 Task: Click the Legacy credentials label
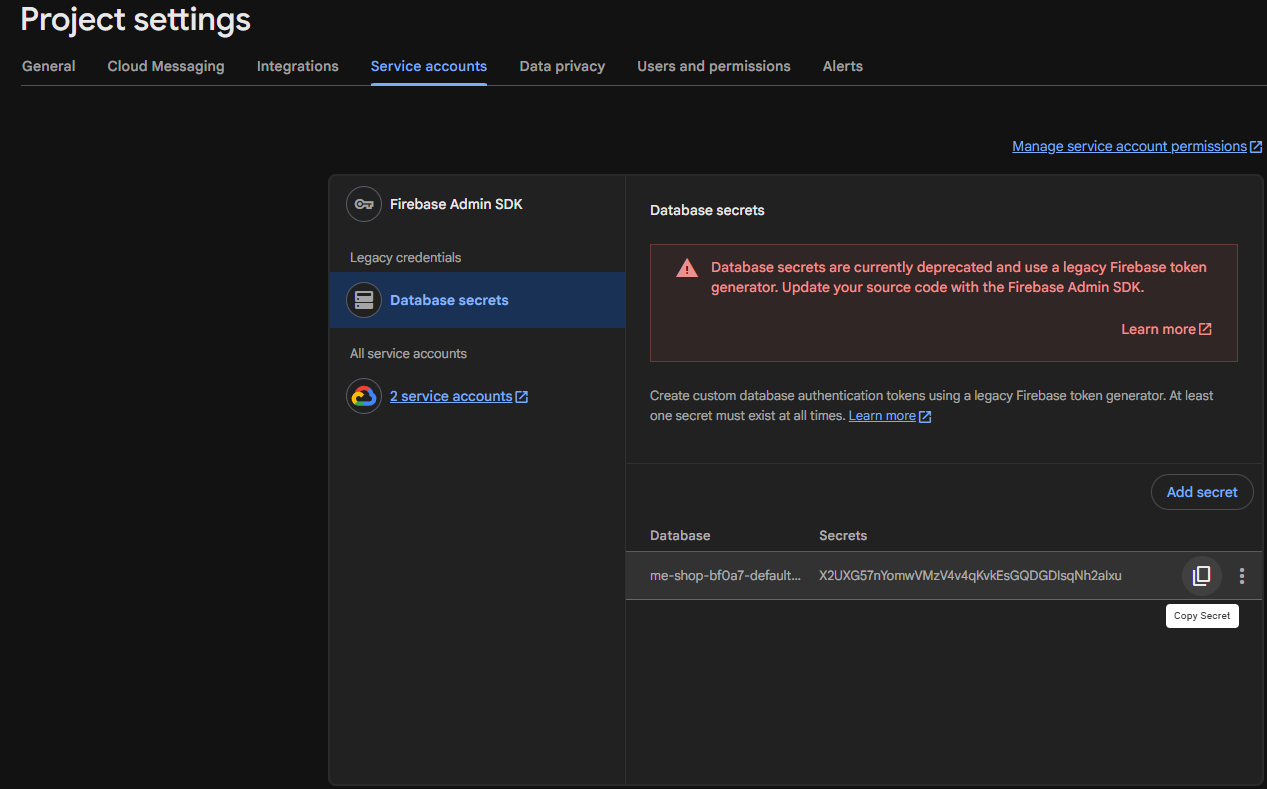point(405,257)
